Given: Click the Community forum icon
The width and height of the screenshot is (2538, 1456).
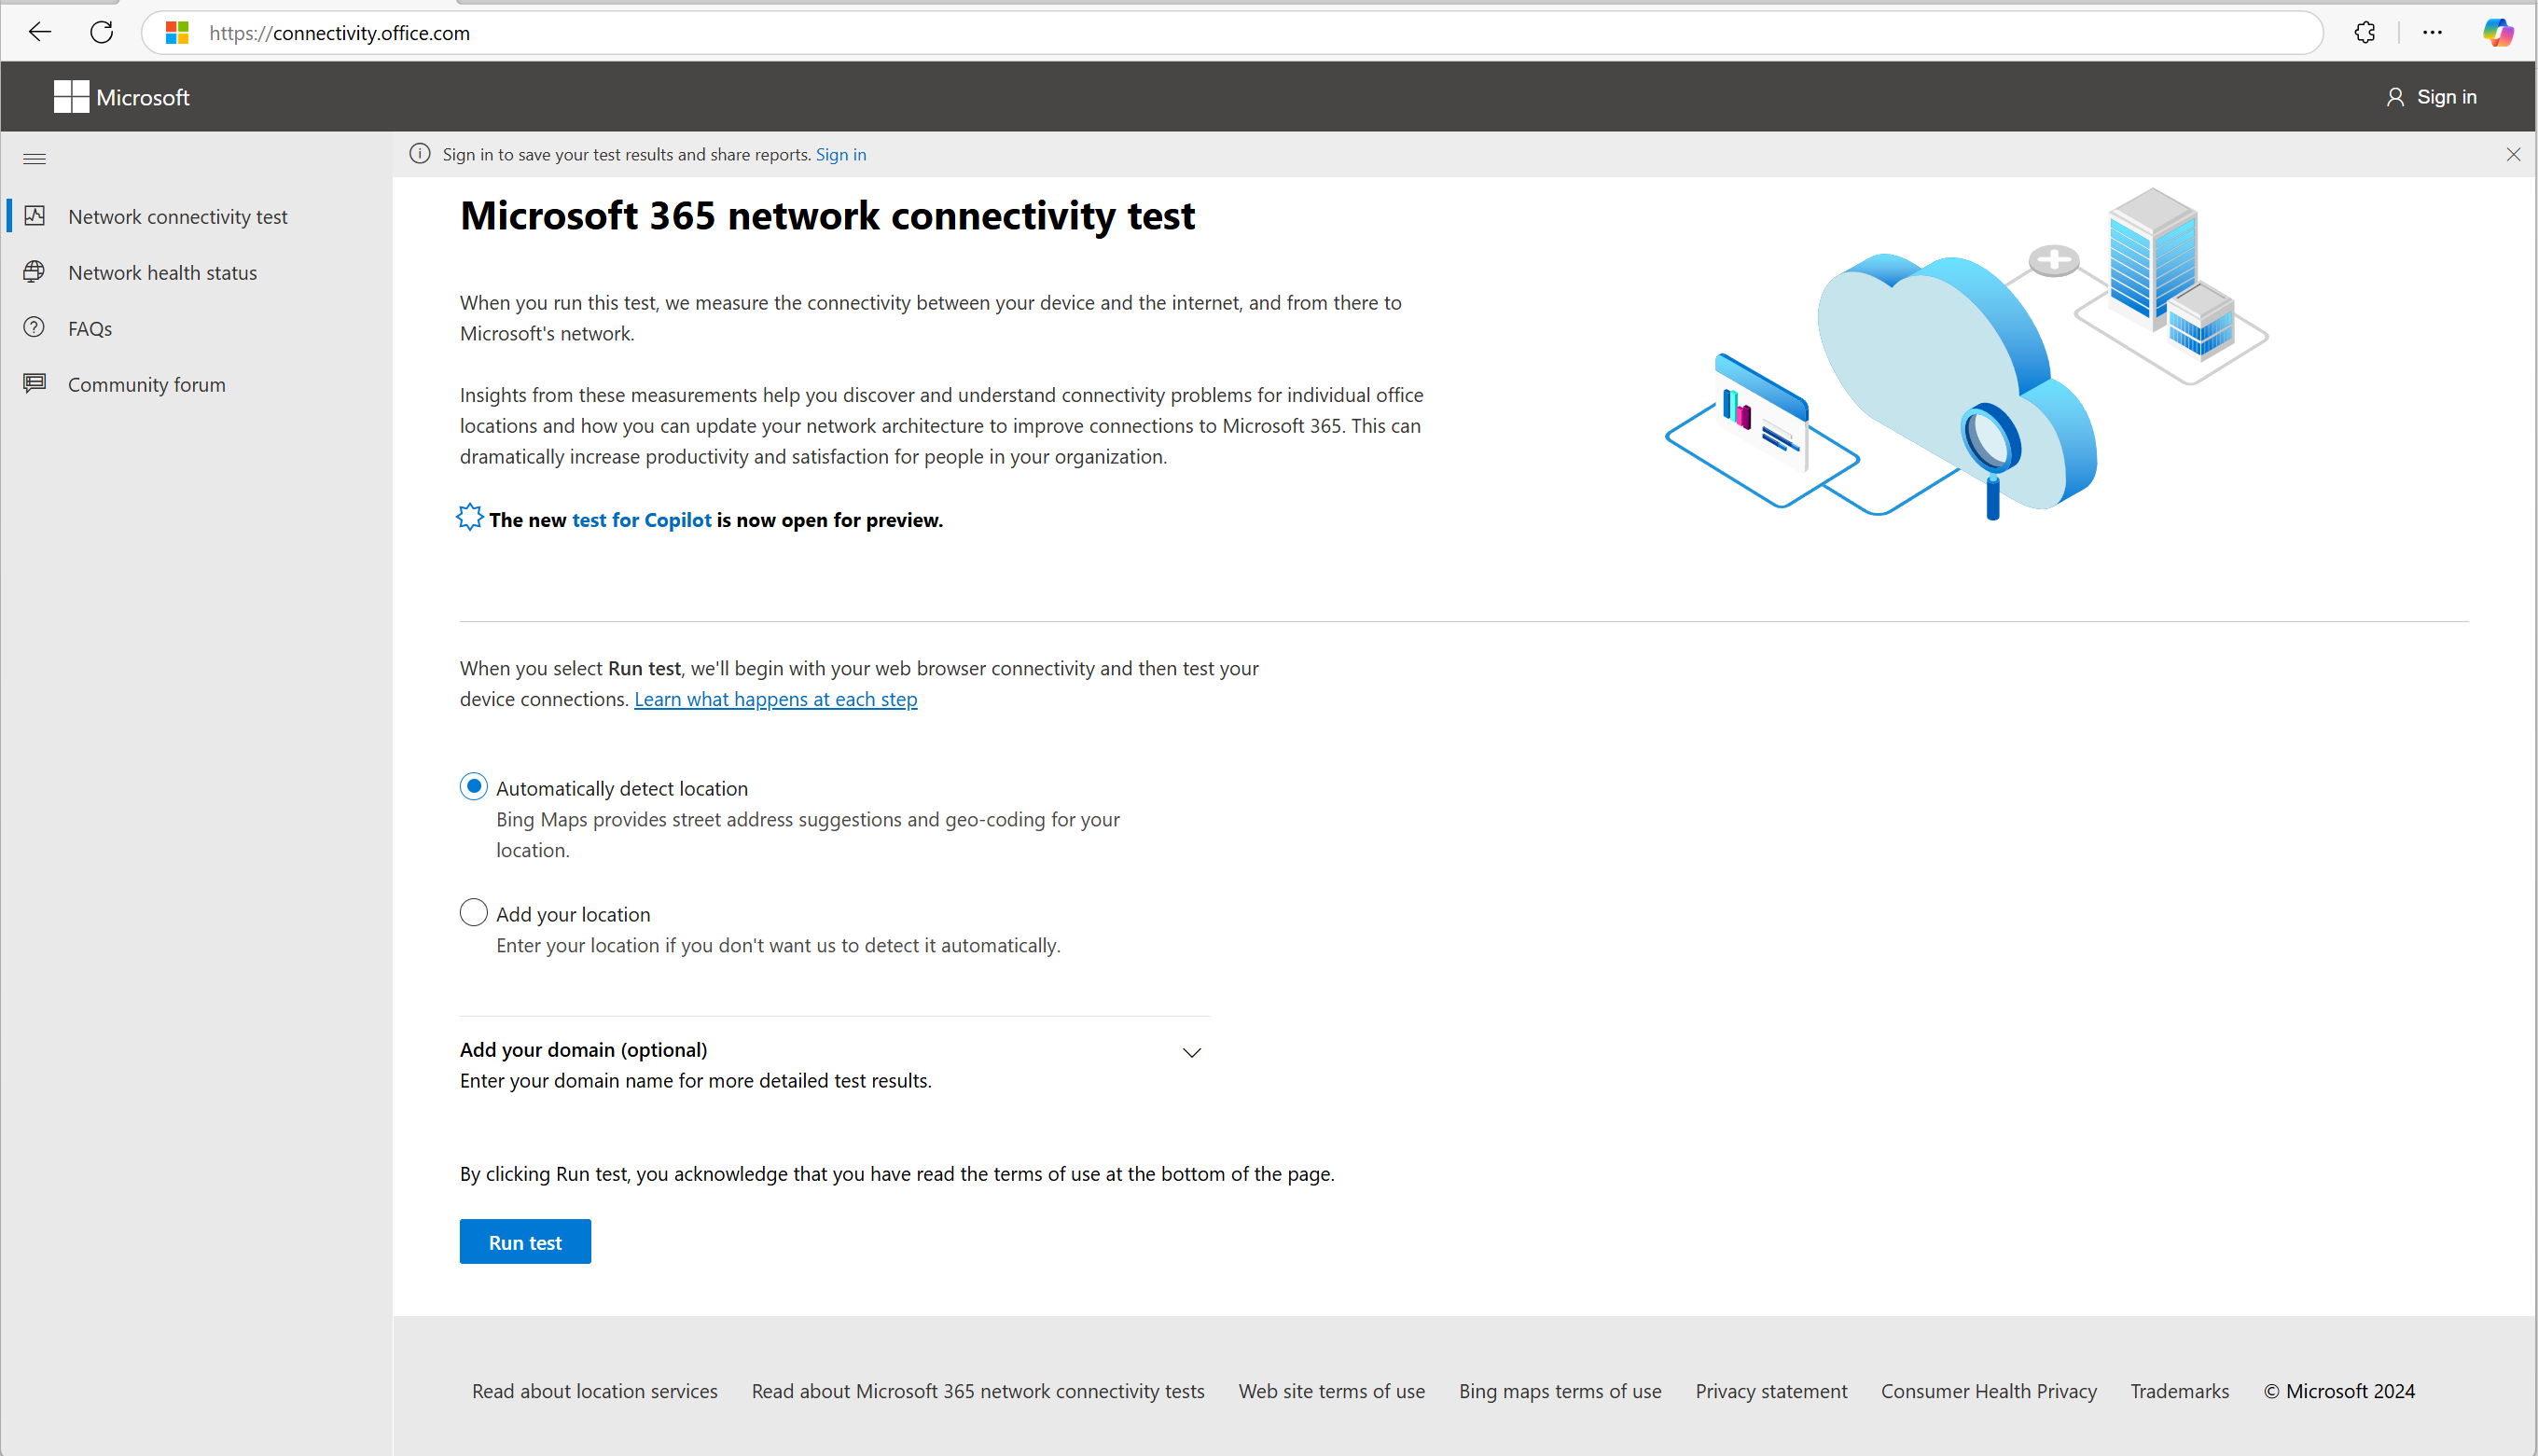Looking at the screenshot, I should [x=34, y=383].
